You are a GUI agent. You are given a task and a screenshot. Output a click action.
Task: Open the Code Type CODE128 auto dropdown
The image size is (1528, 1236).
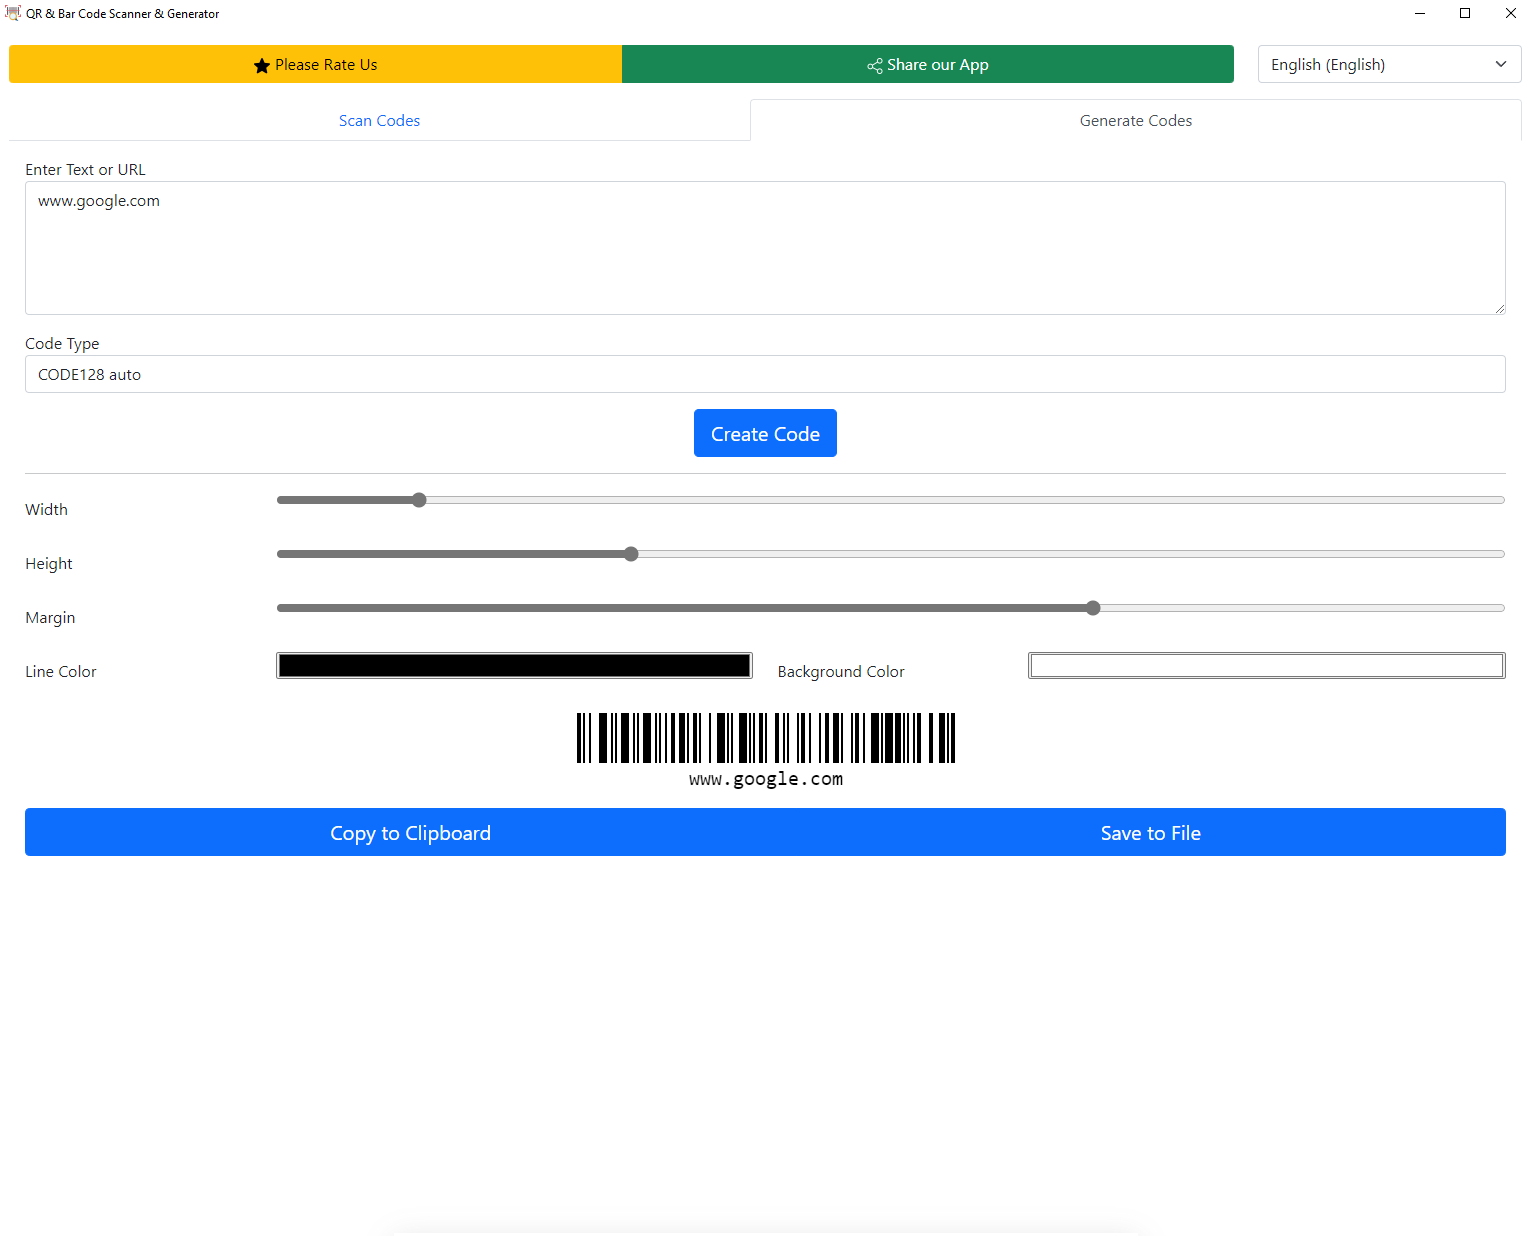[765, 374]
